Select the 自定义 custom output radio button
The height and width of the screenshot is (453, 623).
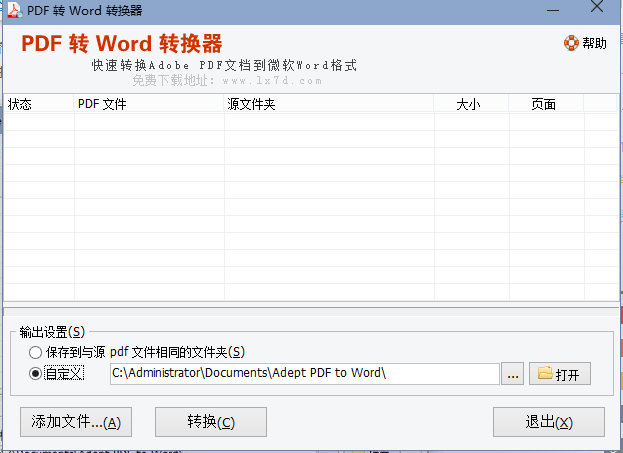(x=35, y=374)
